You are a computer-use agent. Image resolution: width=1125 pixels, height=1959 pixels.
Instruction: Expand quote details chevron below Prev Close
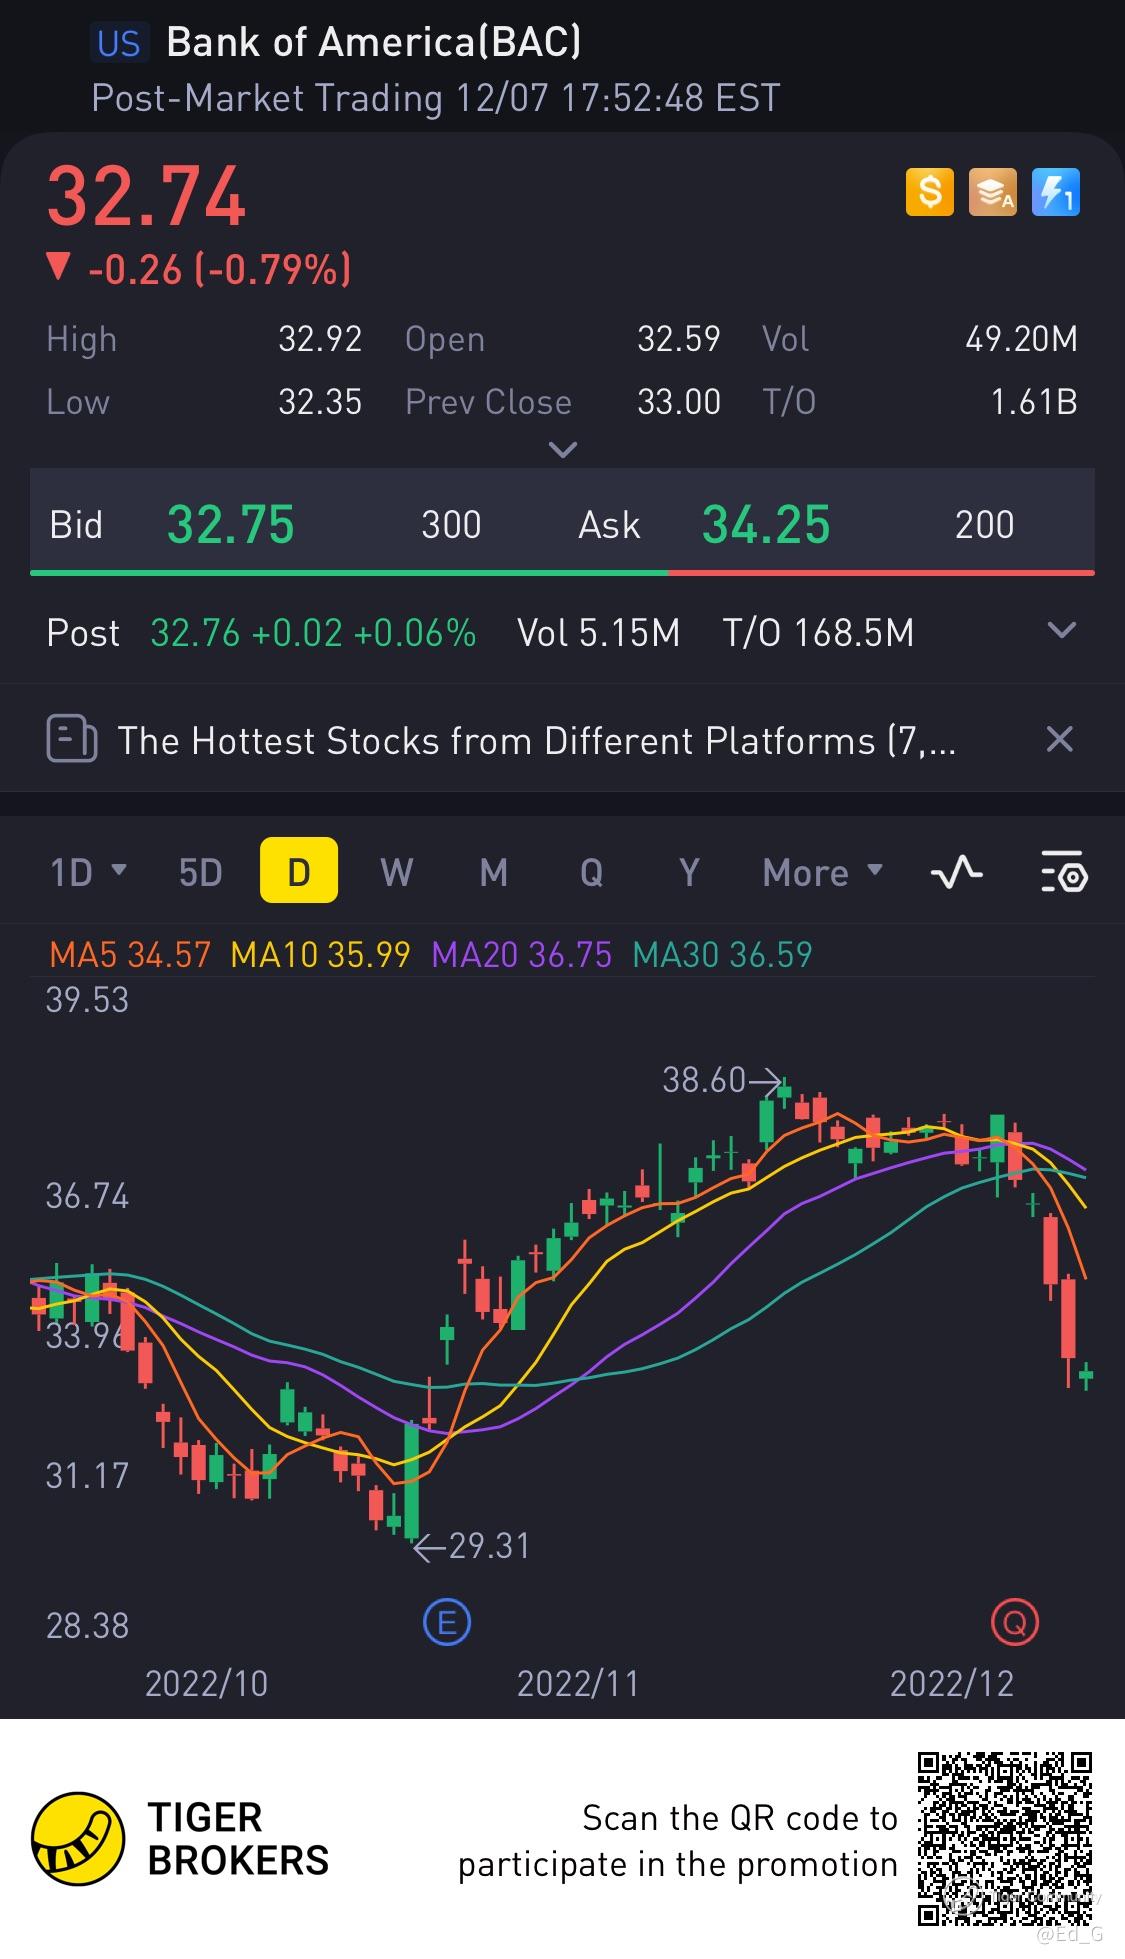coord(563,450)
